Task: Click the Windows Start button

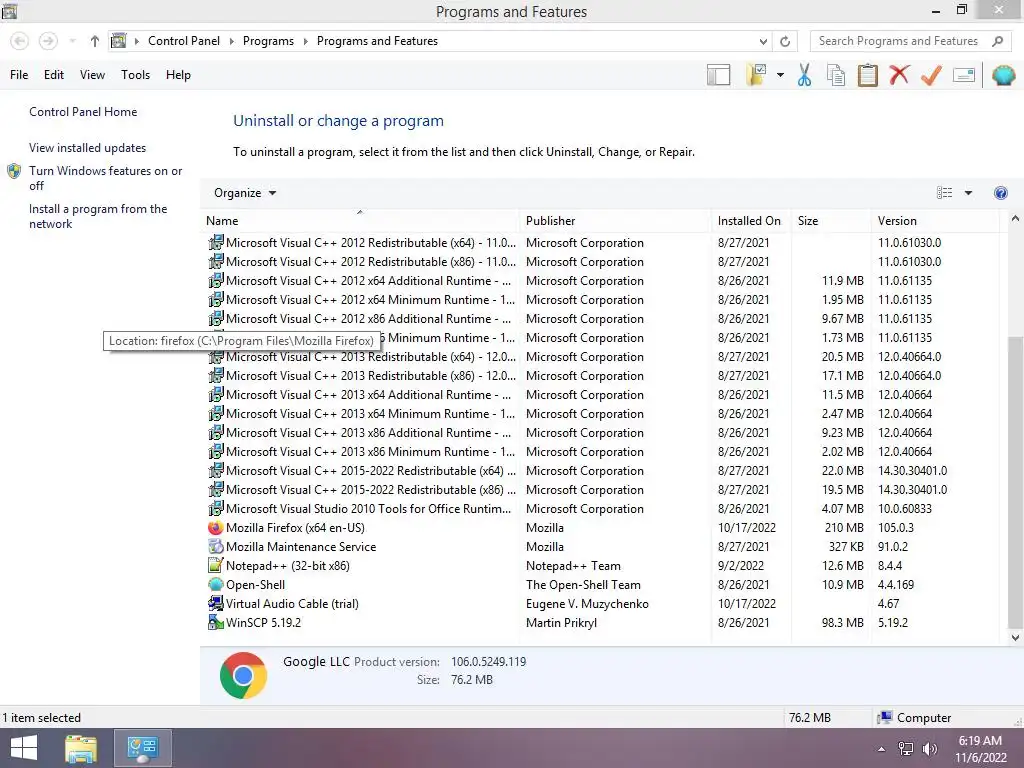Action: pyautogui.click(x=24, y=748)
